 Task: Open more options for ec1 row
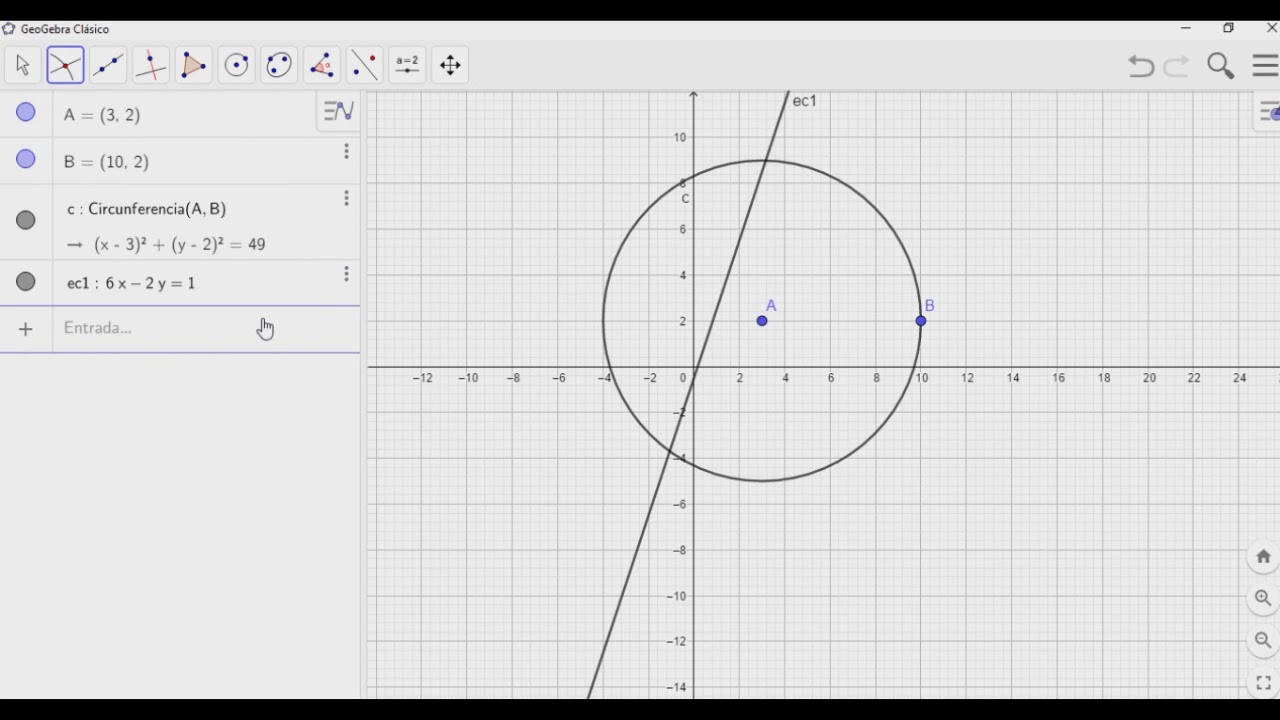tap(346, 274)
